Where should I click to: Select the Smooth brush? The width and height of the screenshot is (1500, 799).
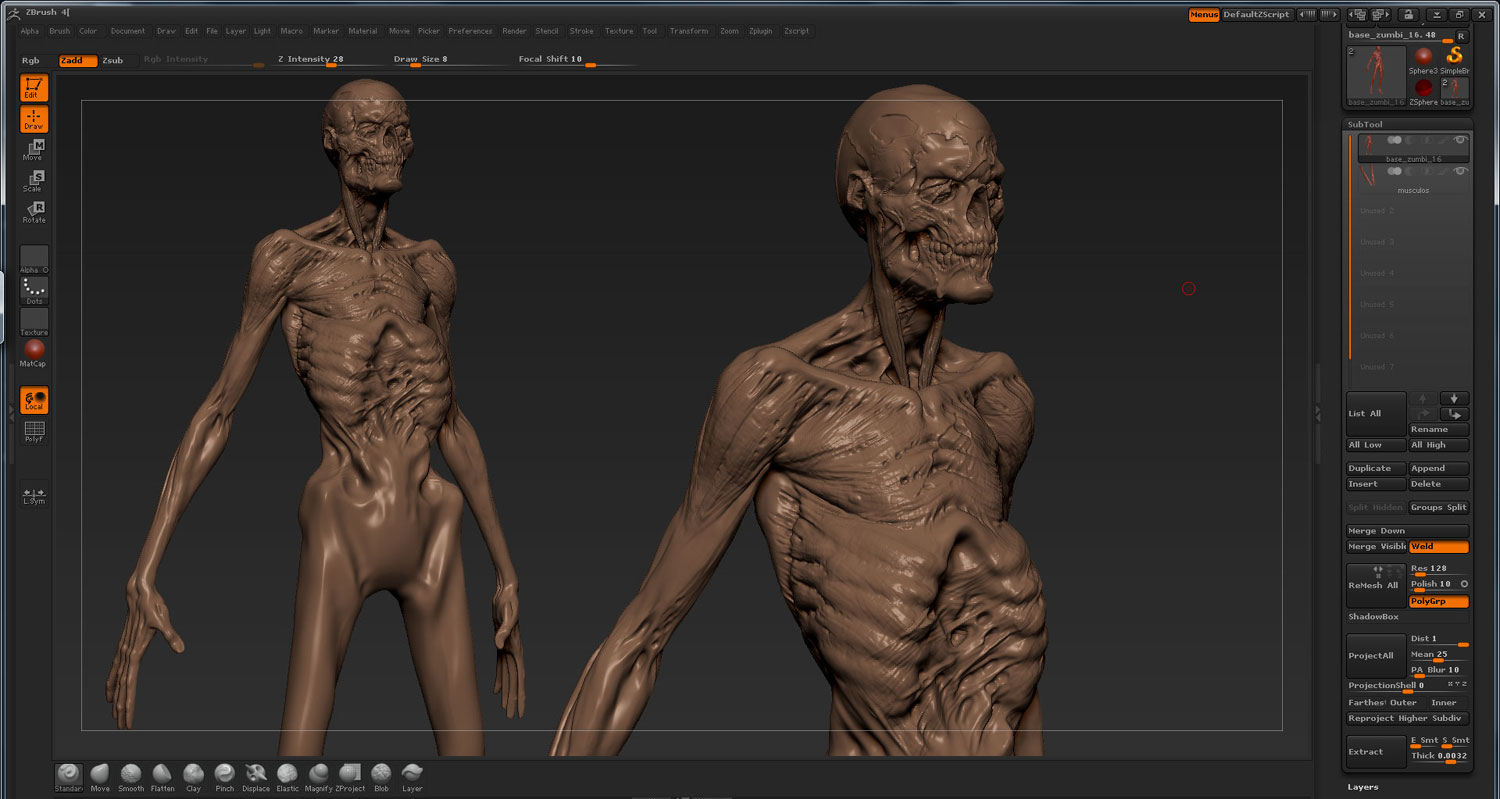coord(131,776)
